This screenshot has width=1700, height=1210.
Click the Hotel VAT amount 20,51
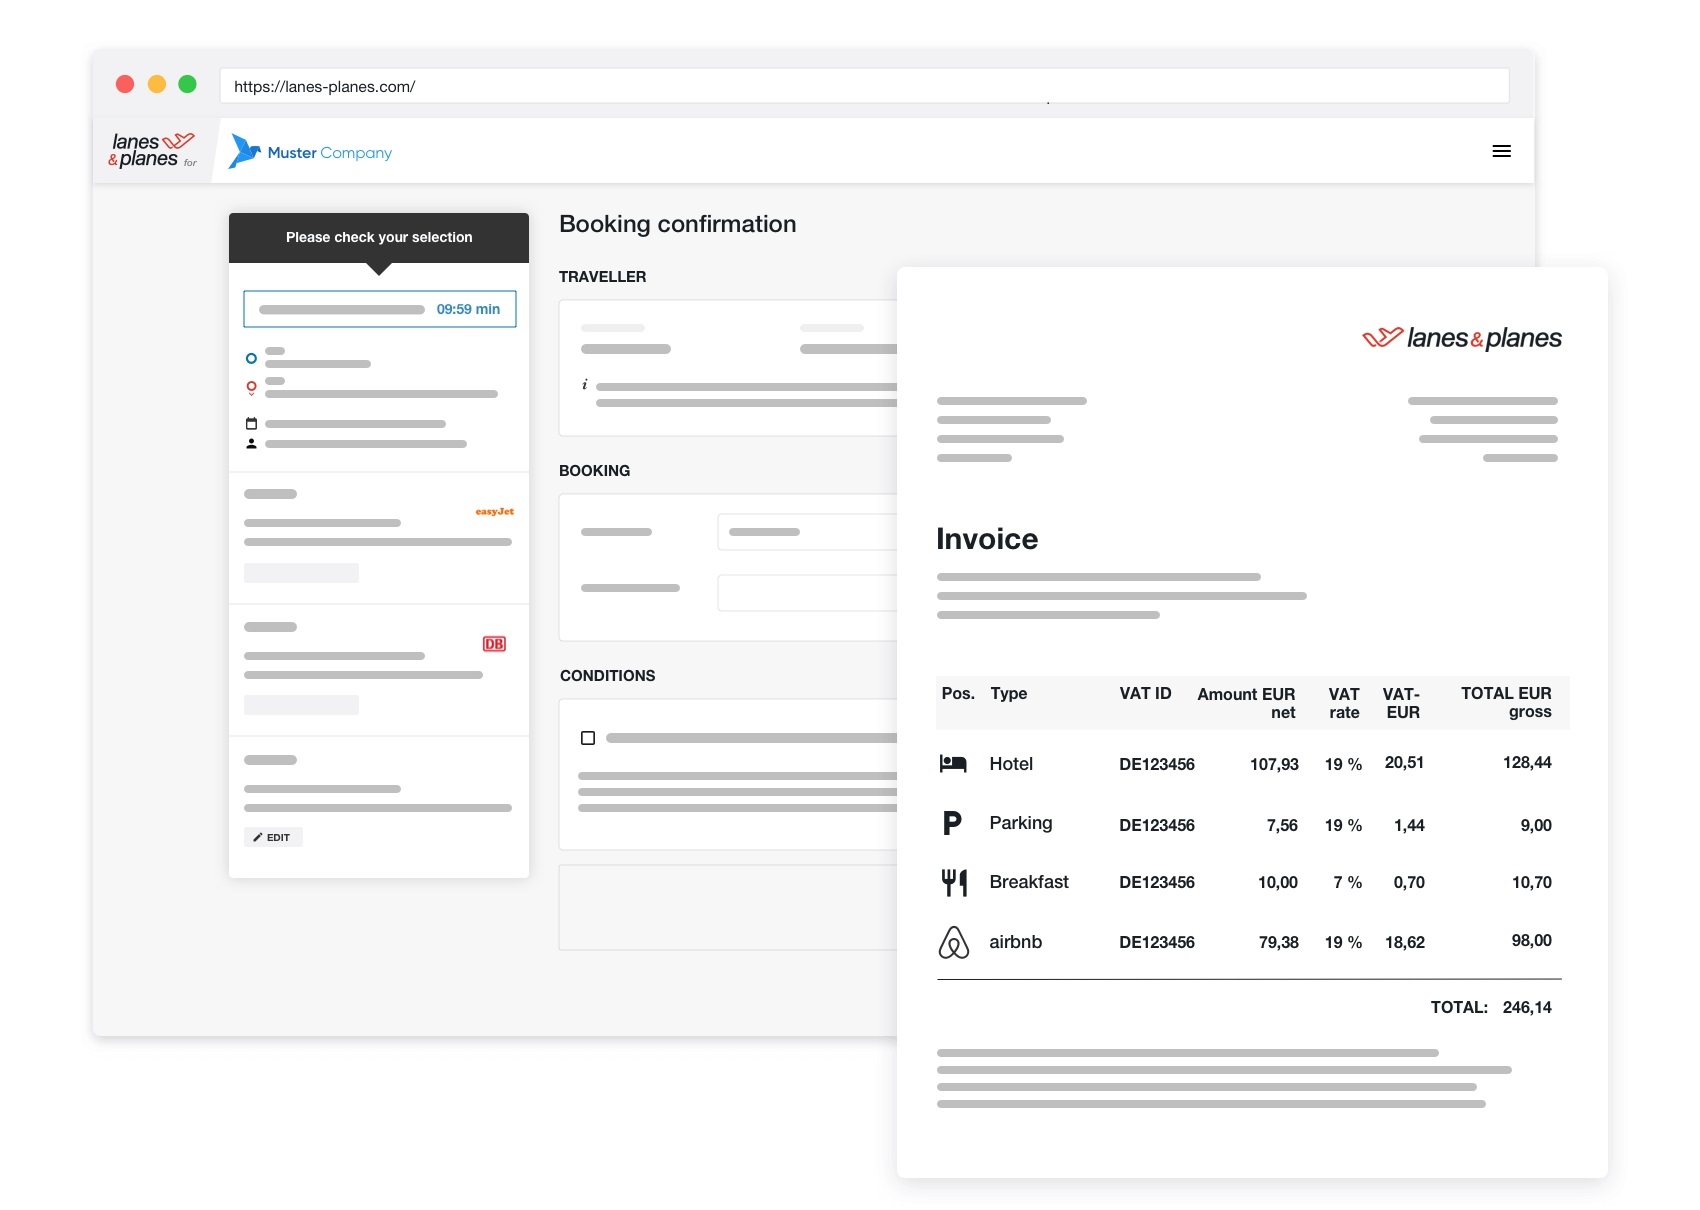point(1404,763)
